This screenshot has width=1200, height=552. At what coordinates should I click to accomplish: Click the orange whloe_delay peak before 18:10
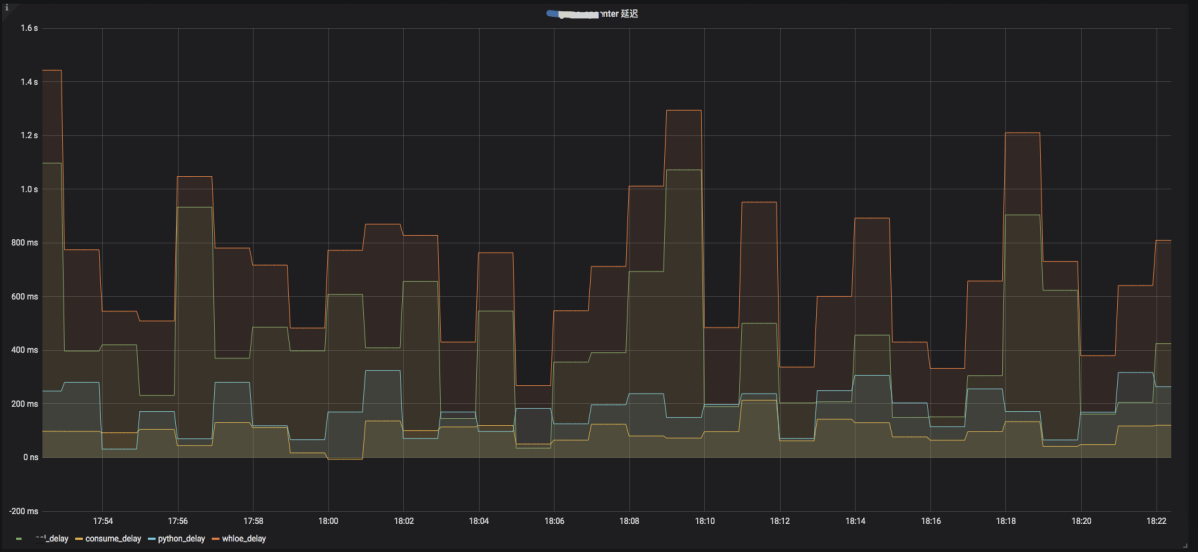pos(683,110)
